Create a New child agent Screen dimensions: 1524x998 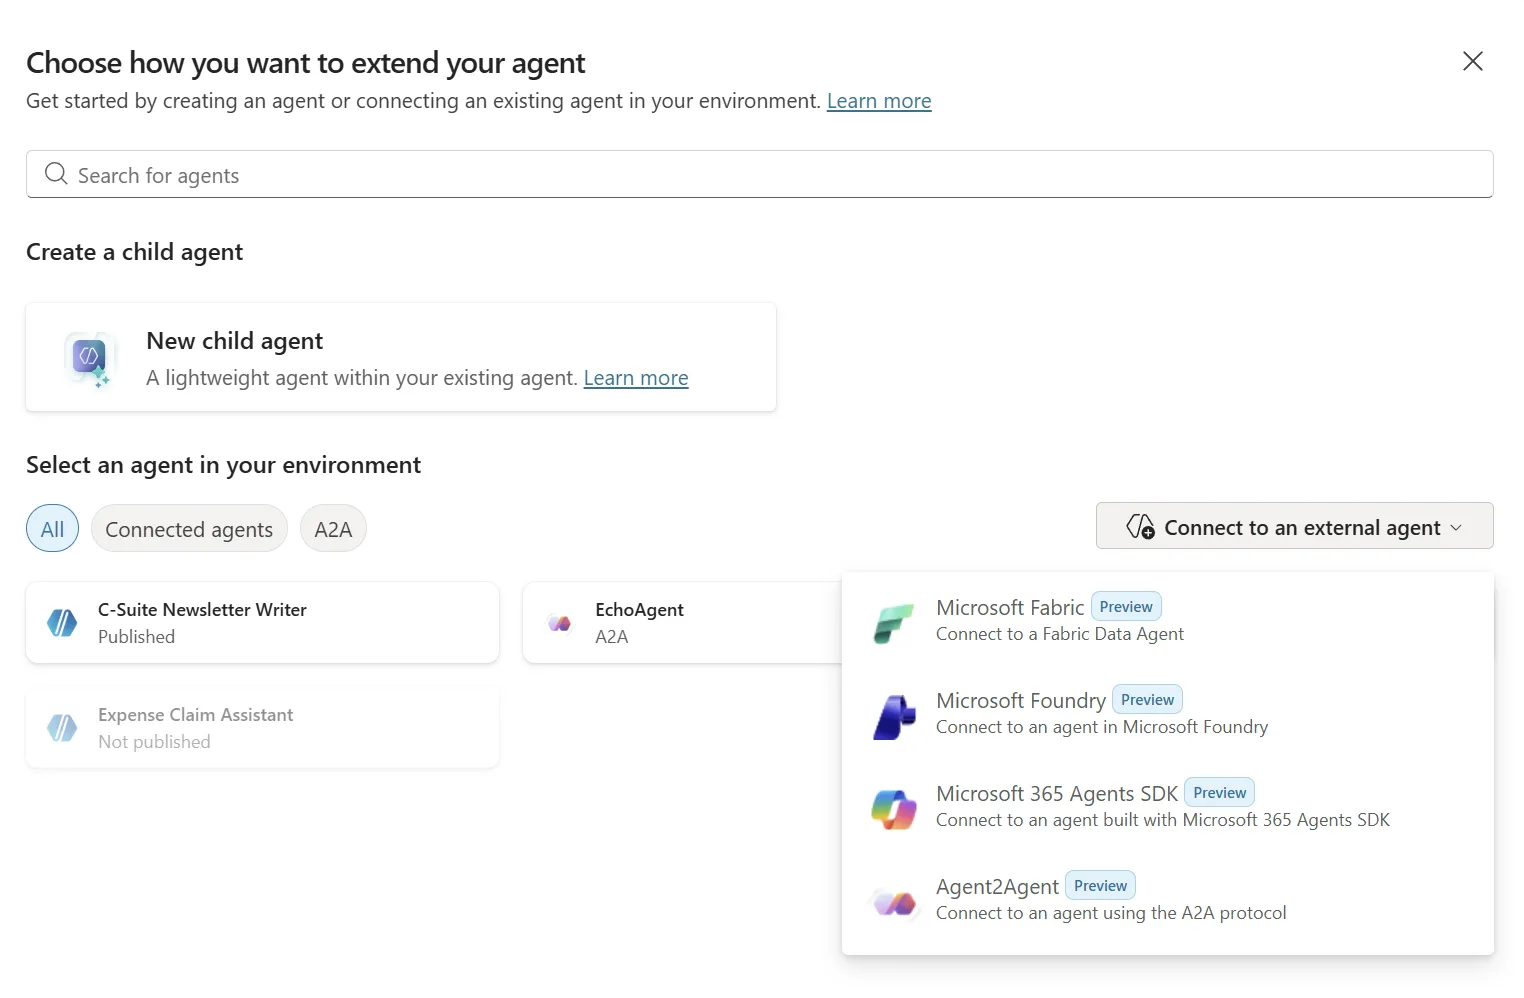401,357
